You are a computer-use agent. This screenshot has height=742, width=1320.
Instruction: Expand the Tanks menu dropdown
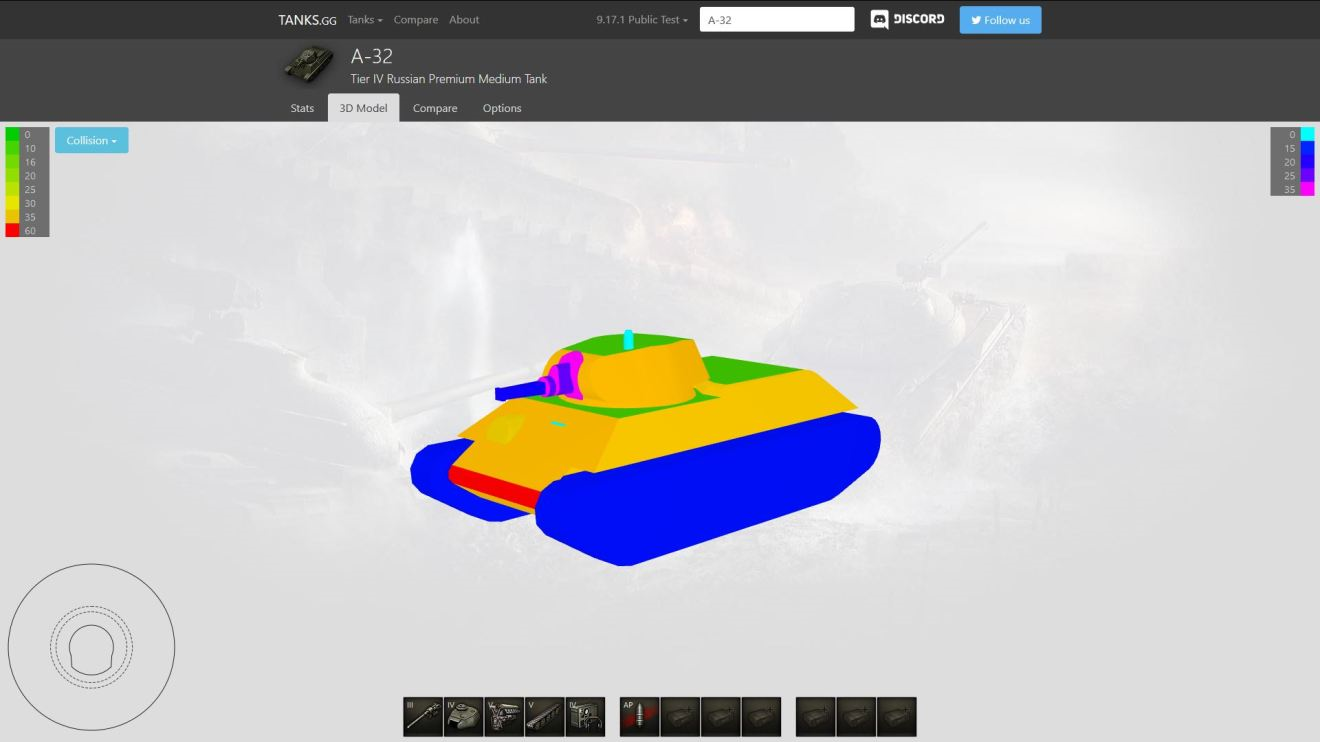[x=365, y=20]
